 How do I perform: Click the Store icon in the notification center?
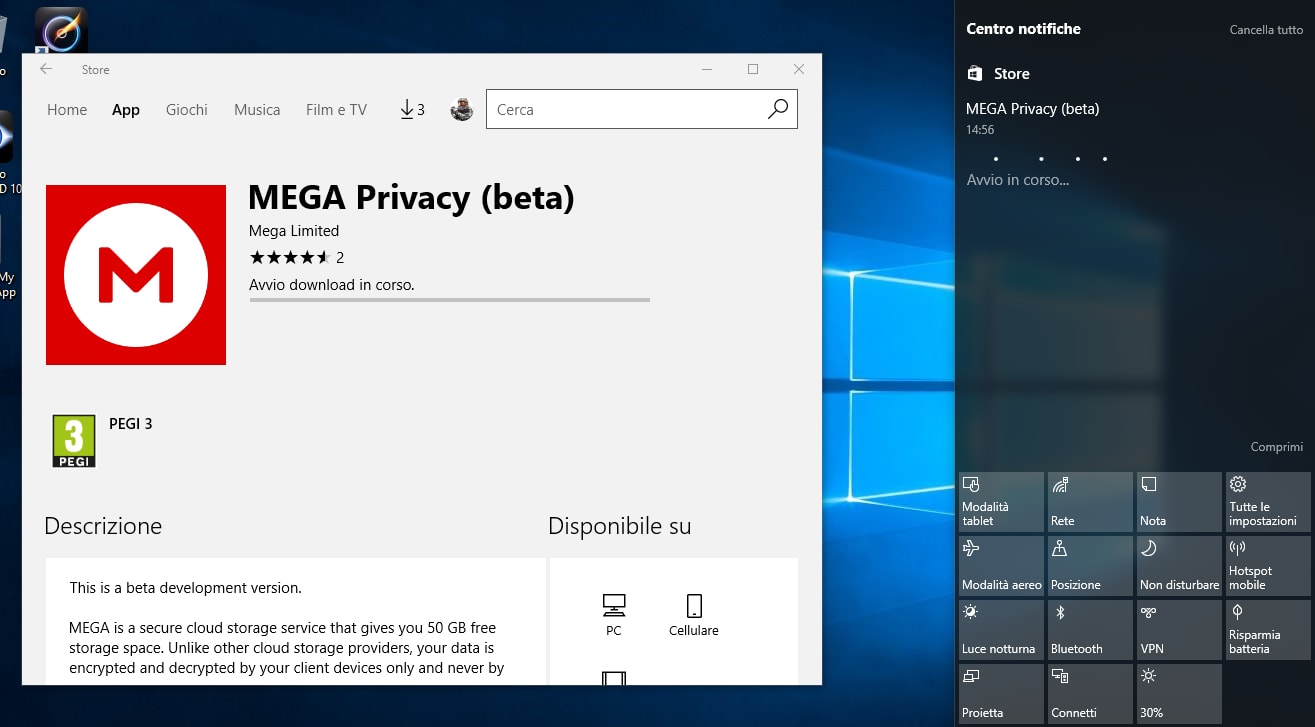tap(975, 74)
